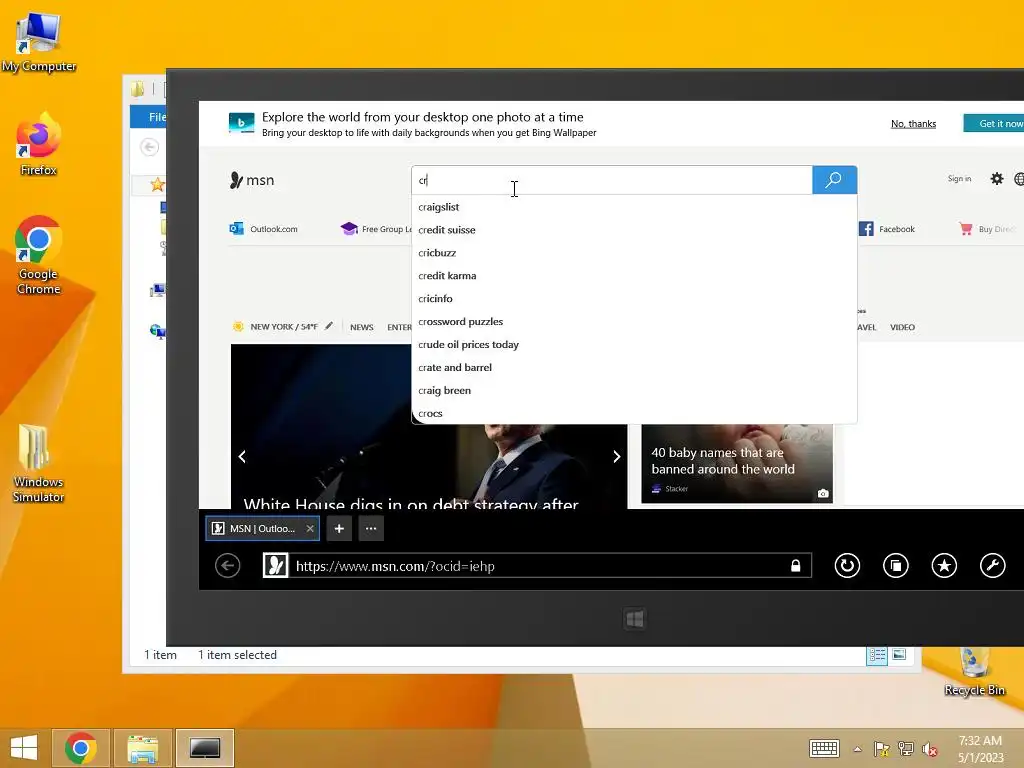Refresh the page with the reload button

[847, 566]
